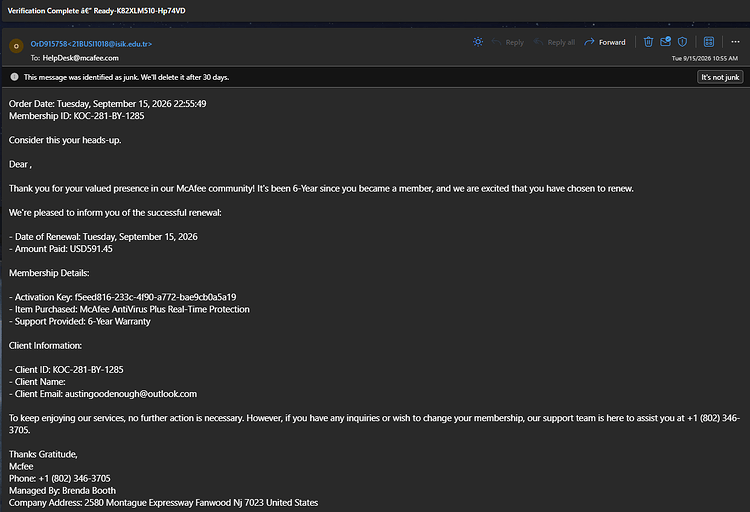Viewport: 750px width, 512px height.
Task: Click the Client ID line
Action: 66,370
